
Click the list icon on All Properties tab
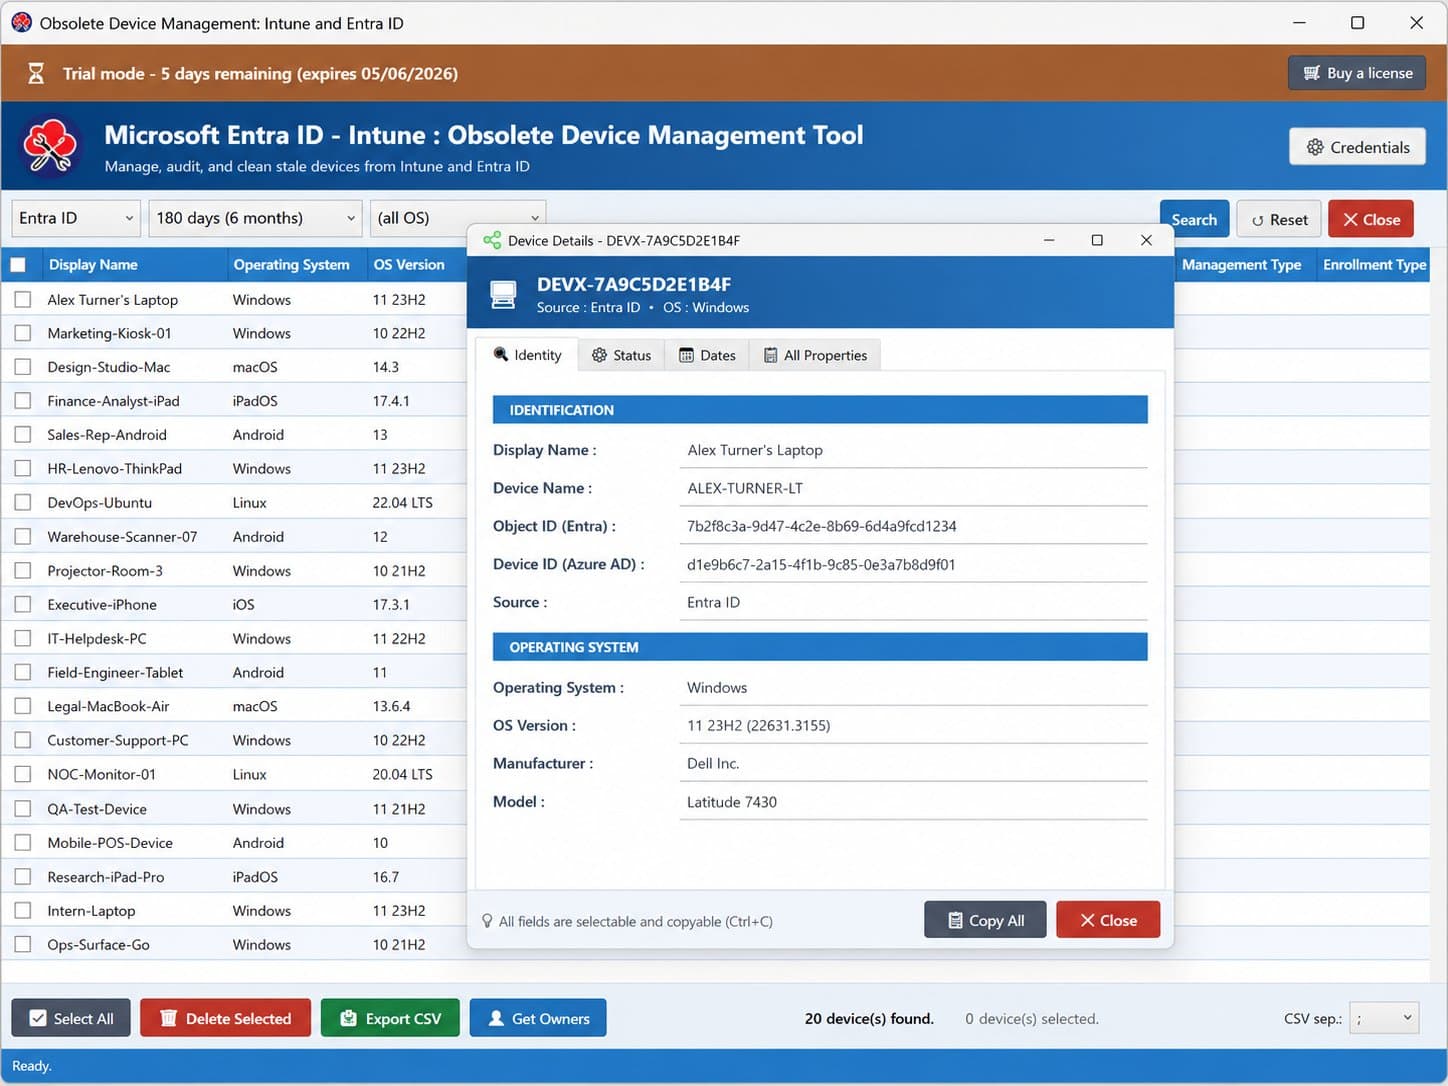[770, 355]
